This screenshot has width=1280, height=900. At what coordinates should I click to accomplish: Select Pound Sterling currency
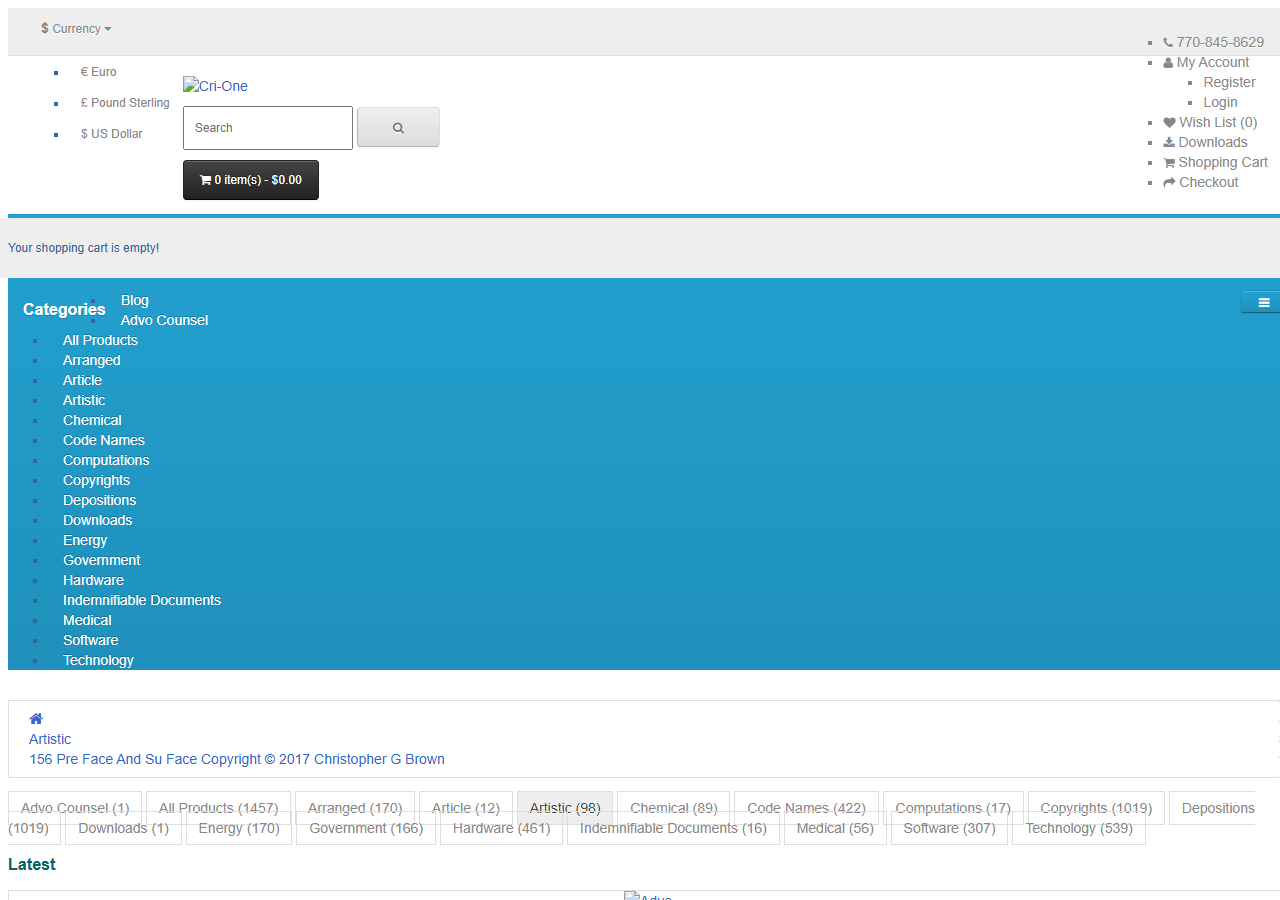pos(125,103)
